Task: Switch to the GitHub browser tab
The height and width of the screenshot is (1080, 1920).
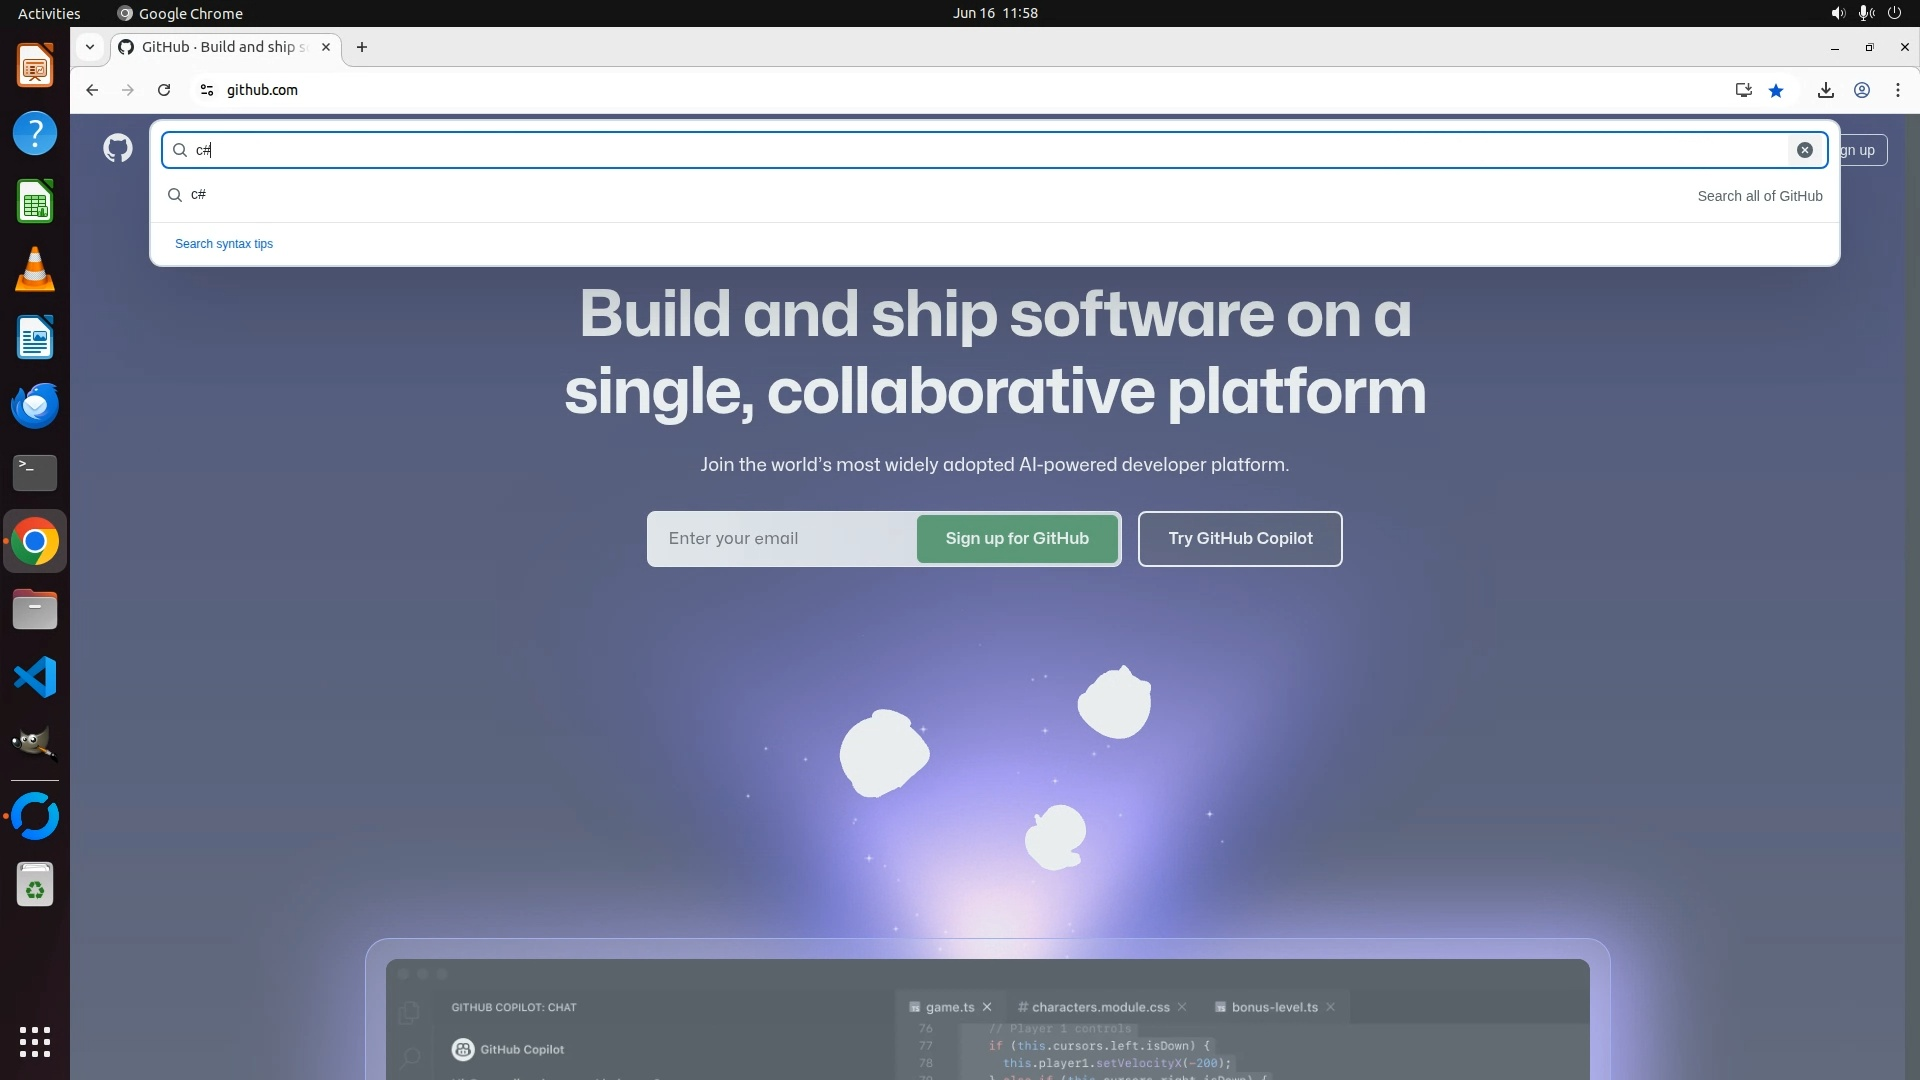Action: pos(222,47)
